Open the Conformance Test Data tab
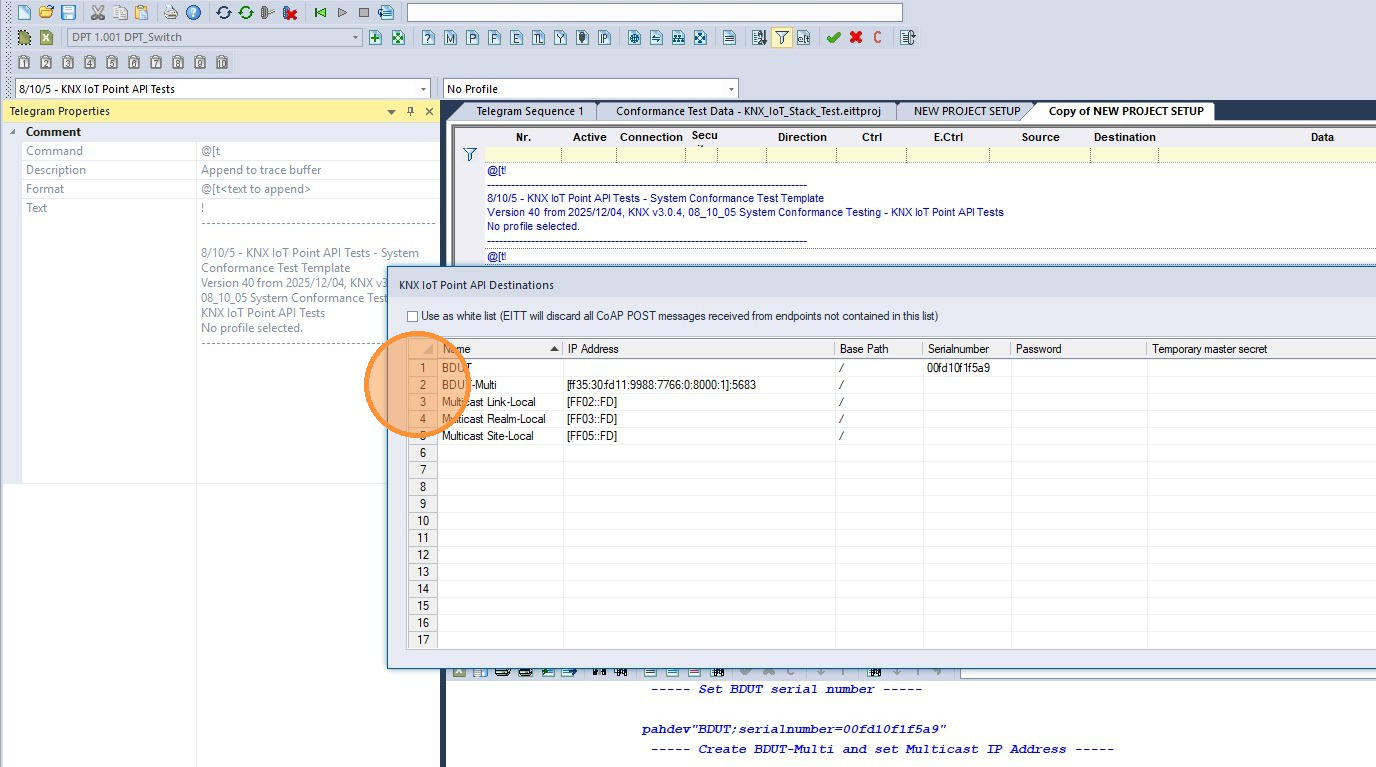Screen dimensions: 1376x767 pos(748,111)
